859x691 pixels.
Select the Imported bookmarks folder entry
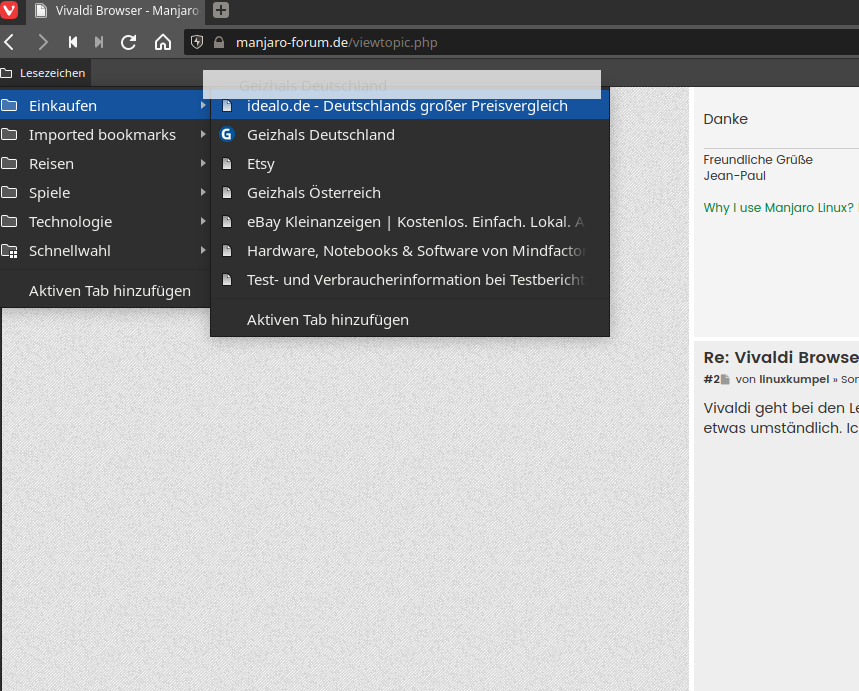coord(105,135)
